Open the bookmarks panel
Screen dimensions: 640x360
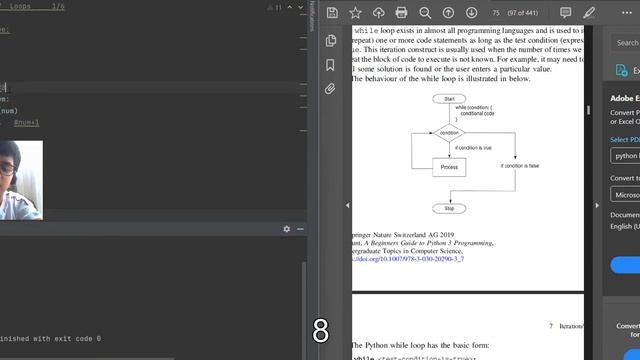tap(330, 64)
